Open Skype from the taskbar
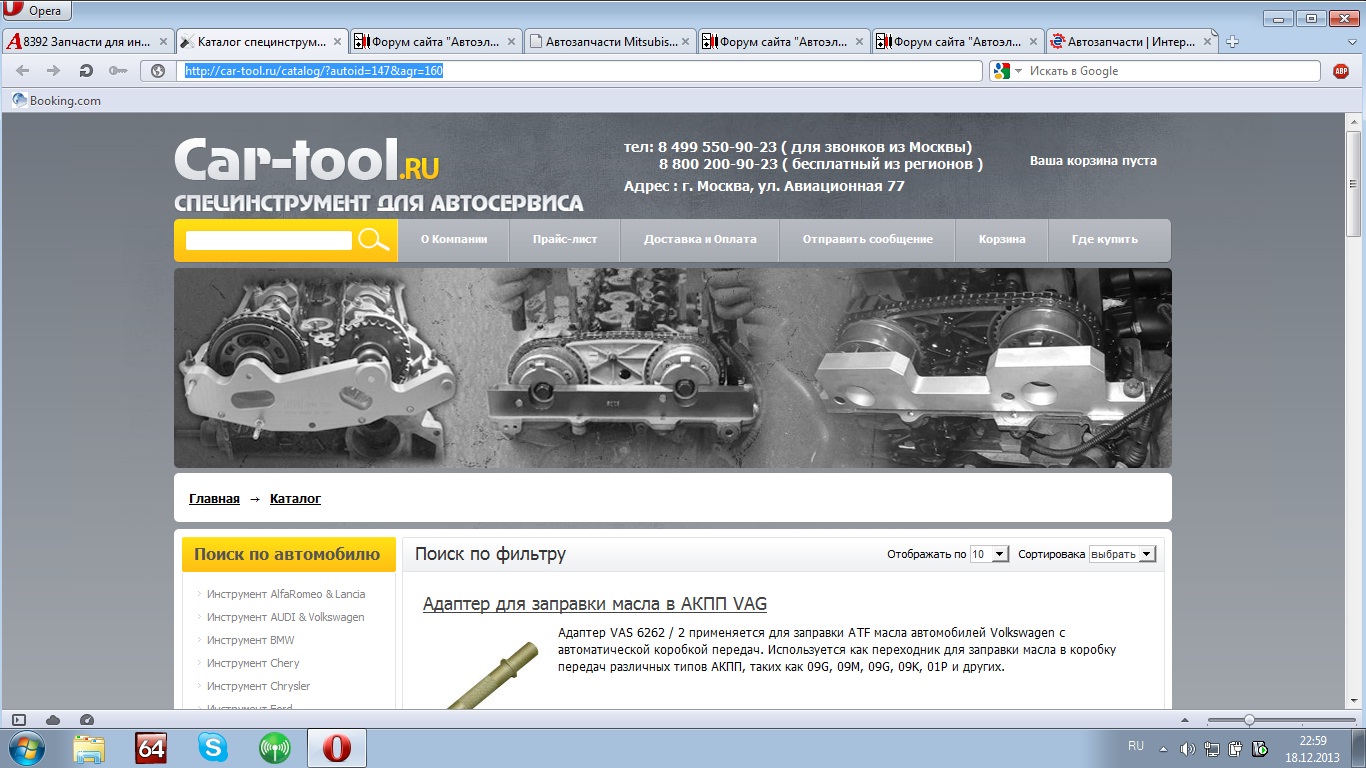Viewport: 1366px width, 768px height. pos(212,748)
